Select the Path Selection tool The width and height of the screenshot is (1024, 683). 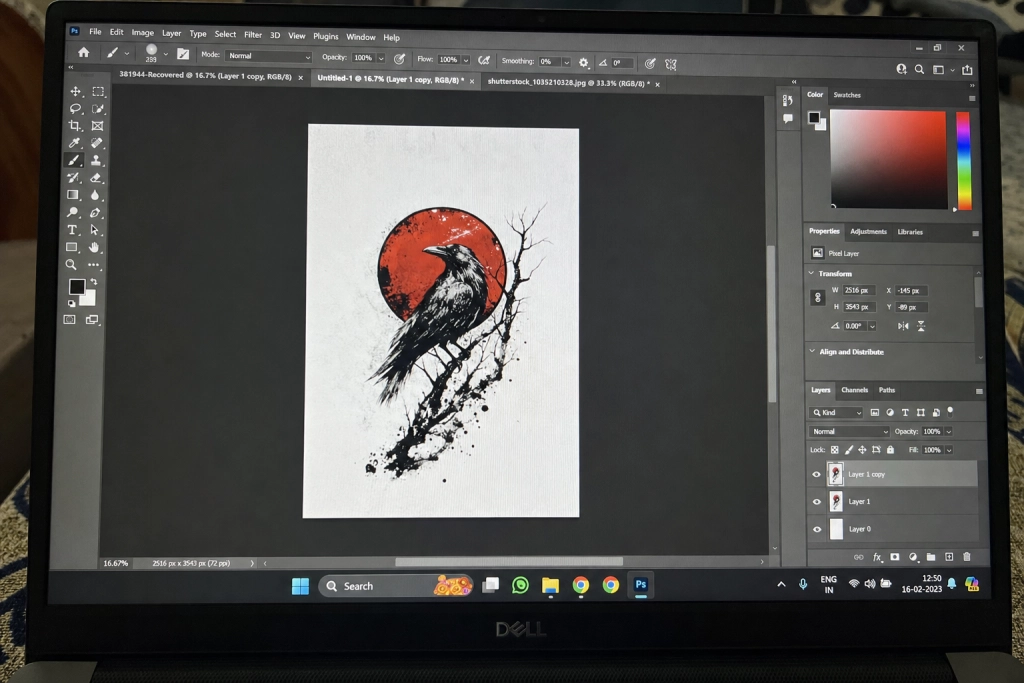click(x=95, y=230)
